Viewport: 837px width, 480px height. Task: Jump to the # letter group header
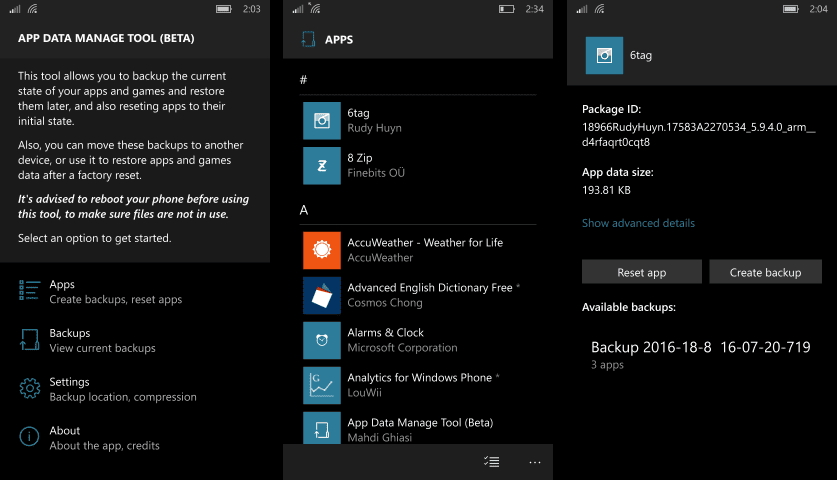point(303,80)
